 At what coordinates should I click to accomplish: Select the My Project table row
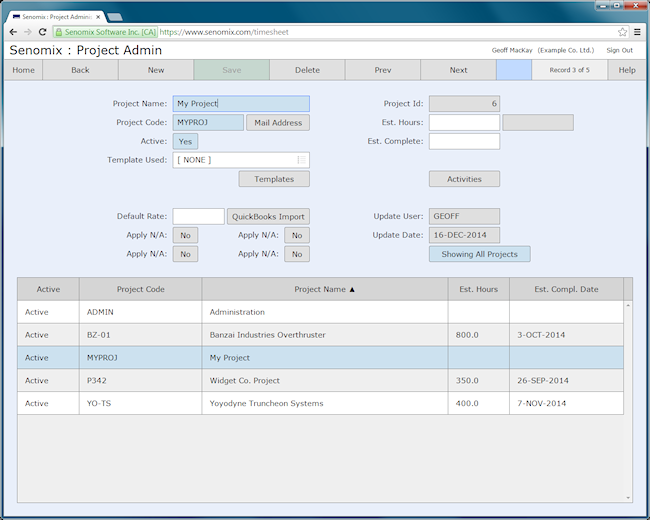[x=320, y=358]
